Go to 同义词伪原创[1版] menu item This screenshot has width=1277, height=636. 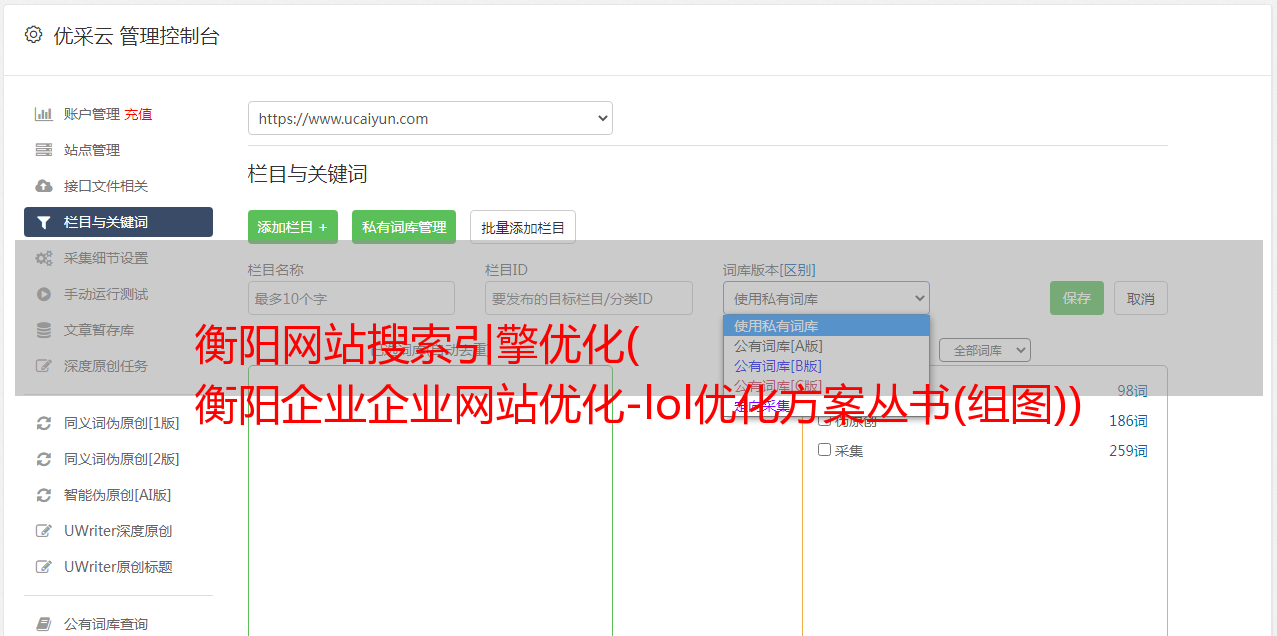(x=121, y=423)
